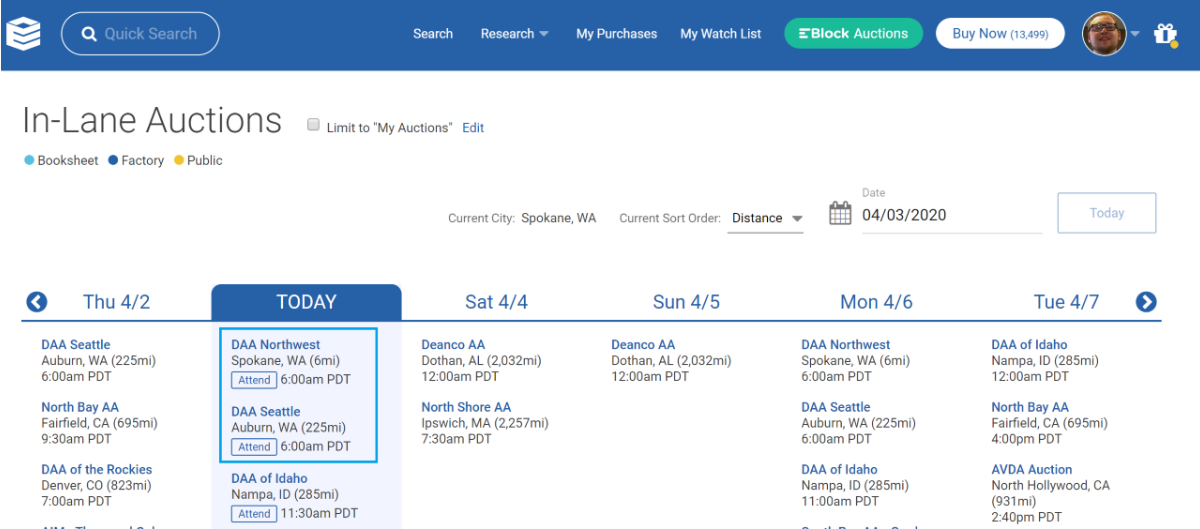The width and height of the screenshot is (1200, 529).
Task: Click the In-Lane Auctions heading
Action: coord(152,120)
